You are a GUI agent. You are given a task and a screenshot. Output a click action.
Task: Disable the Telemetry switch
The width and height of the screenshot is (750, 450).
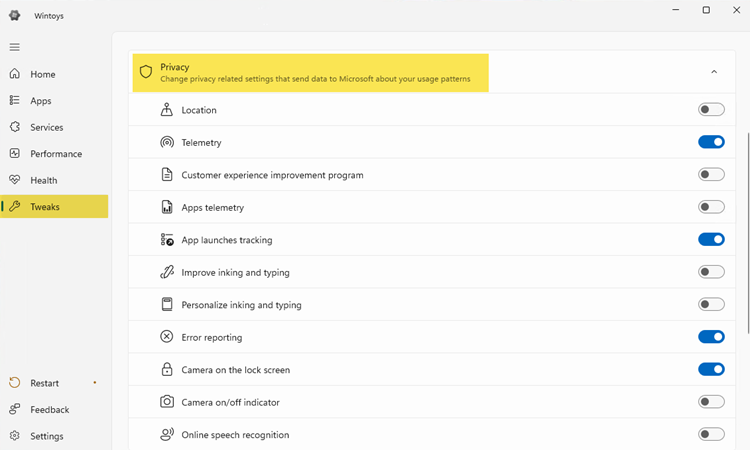[x=711, y=142]
